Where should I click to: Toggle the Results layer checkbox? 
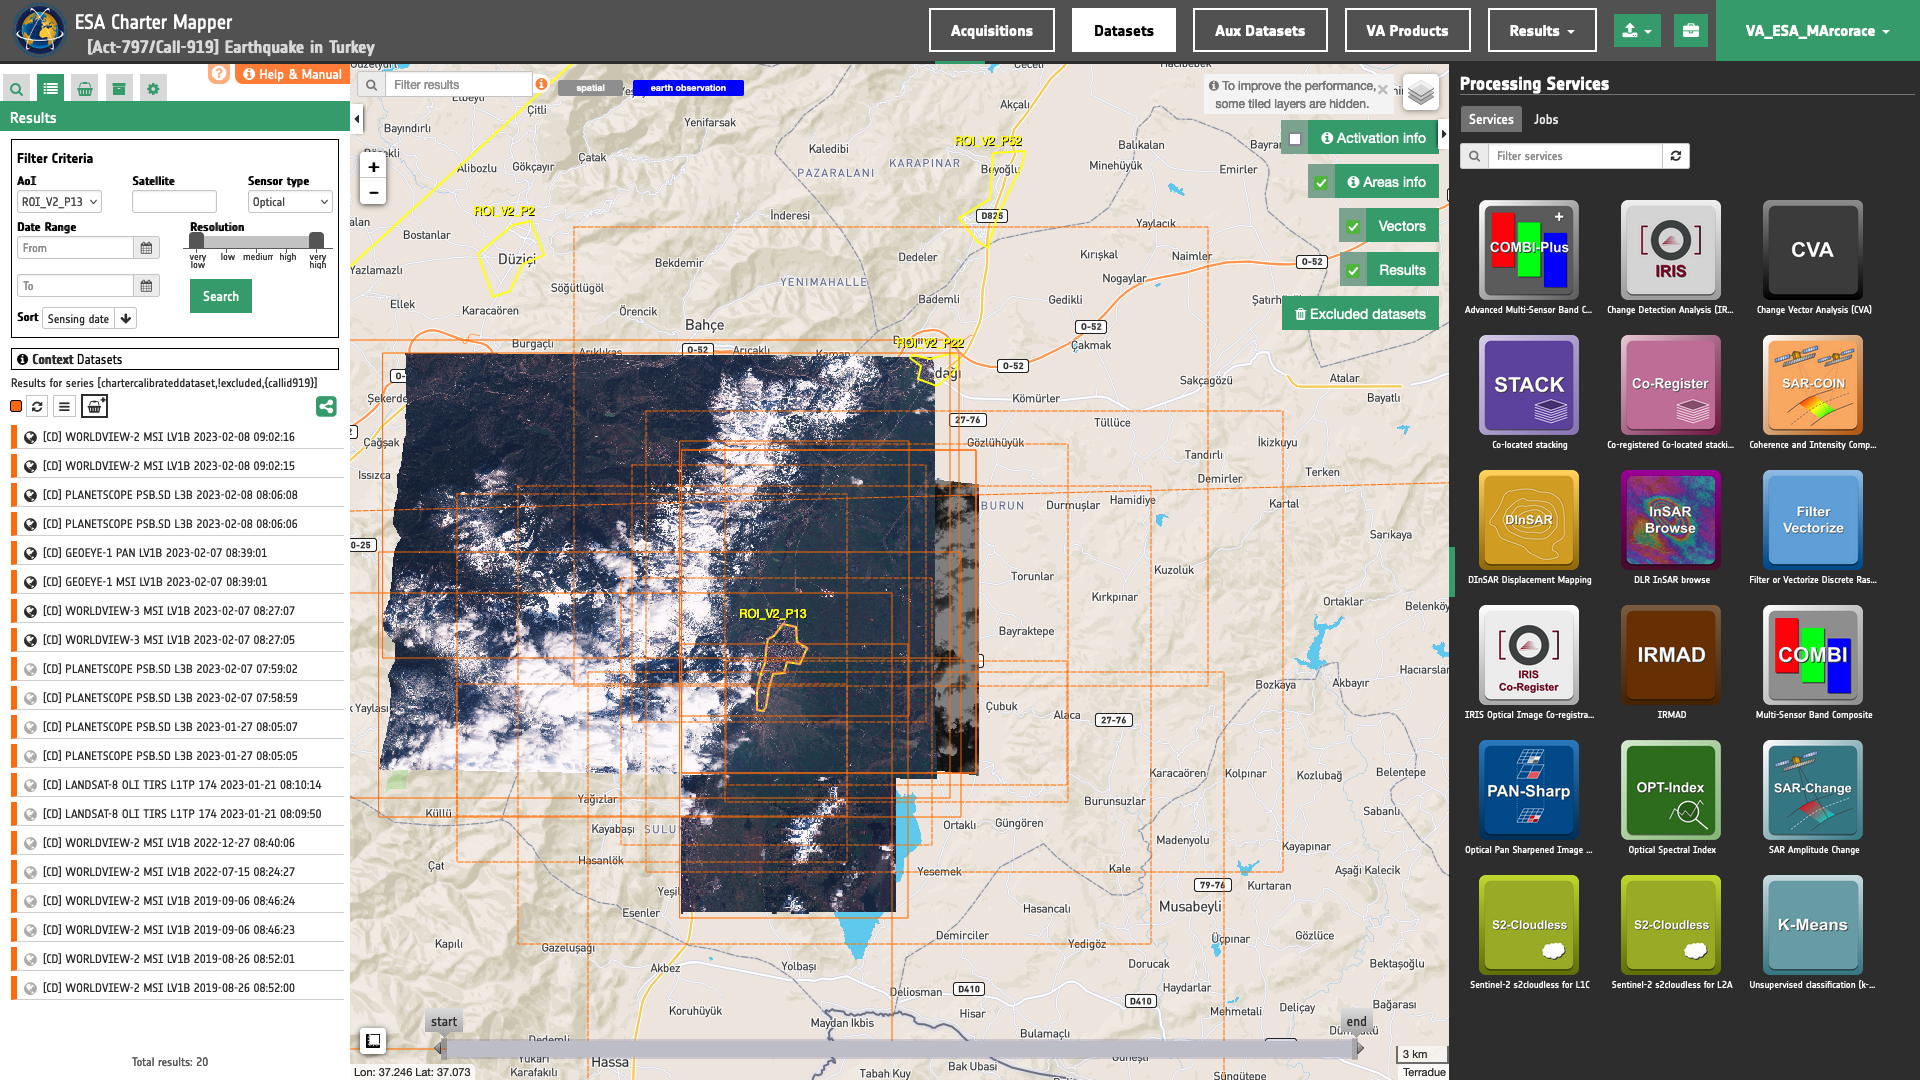(x=1353, y=271)
